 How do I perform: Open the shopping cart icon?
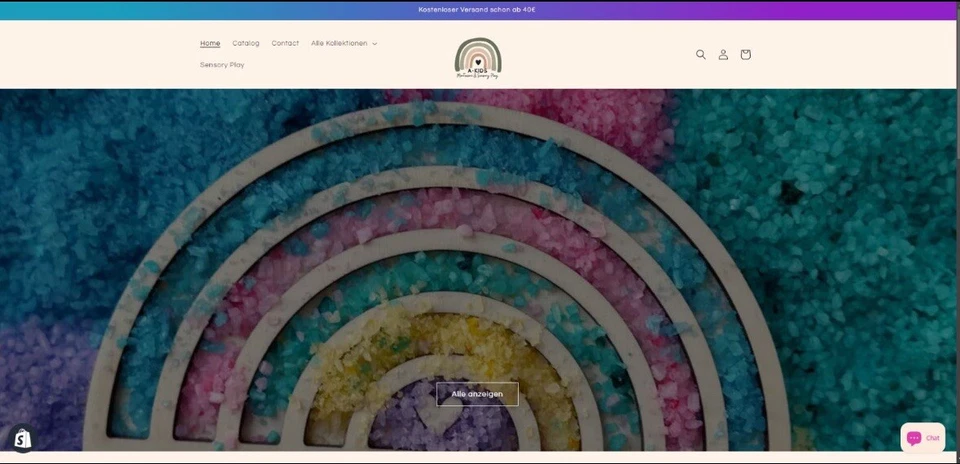pos(745,54)
